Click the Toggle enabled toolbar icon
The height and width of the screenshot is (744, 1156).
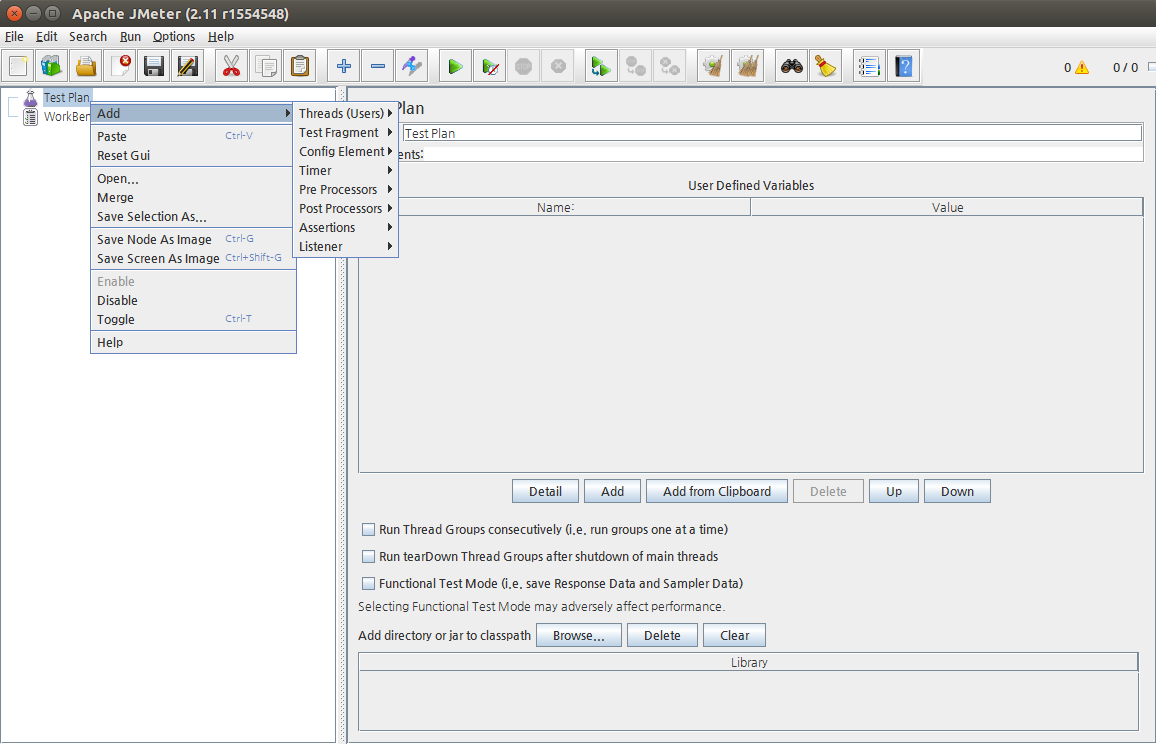[411, 66]
